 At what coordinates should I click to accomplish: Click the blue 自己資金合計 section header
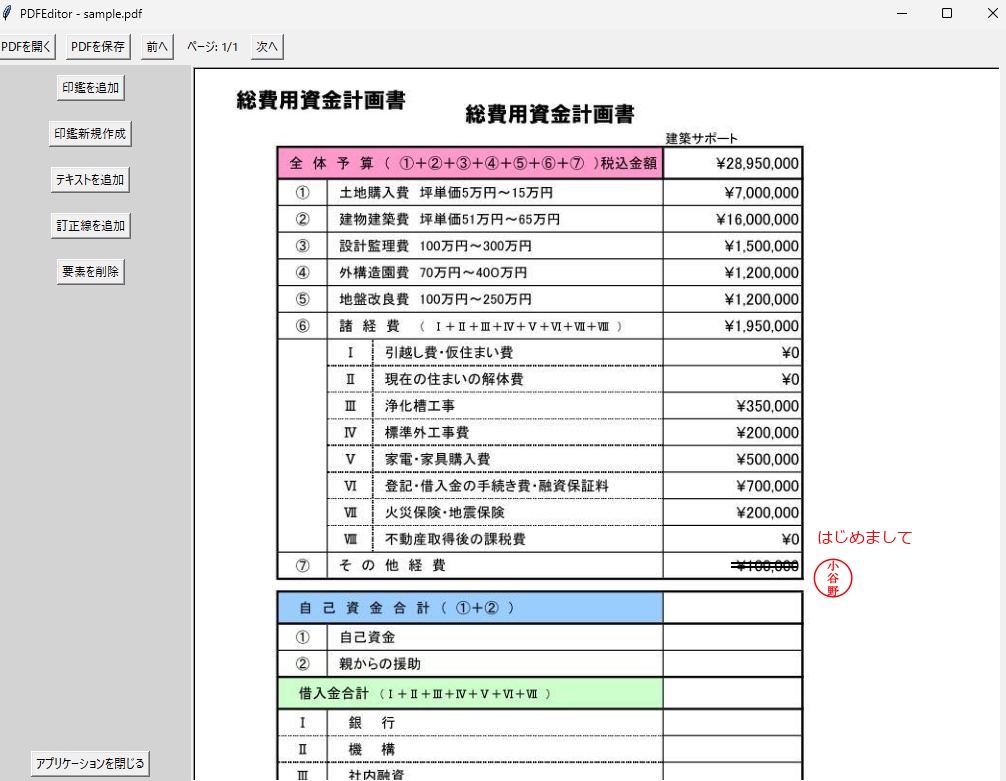470,606
